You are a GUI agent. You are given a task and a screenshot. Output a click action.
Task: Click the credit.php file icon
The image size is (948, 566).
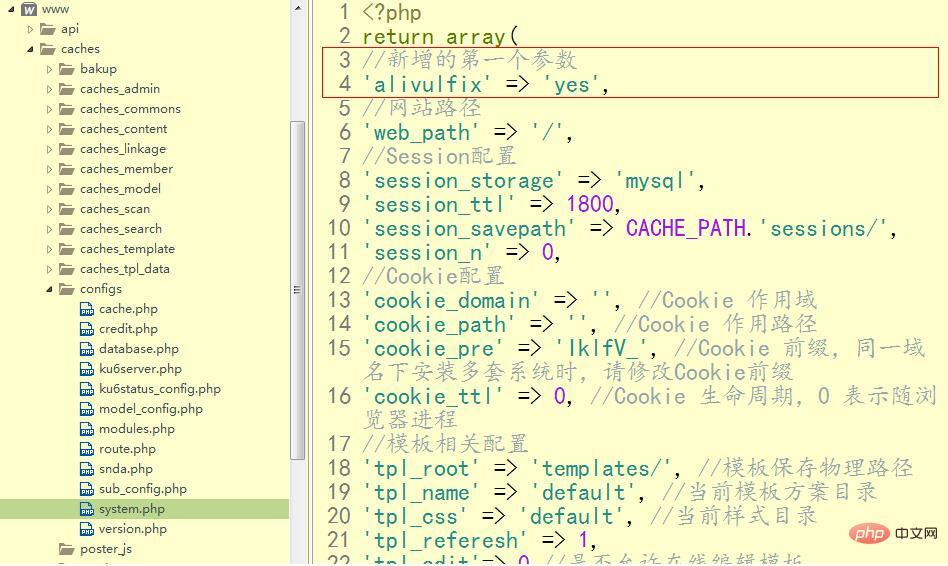click(87, 329)
